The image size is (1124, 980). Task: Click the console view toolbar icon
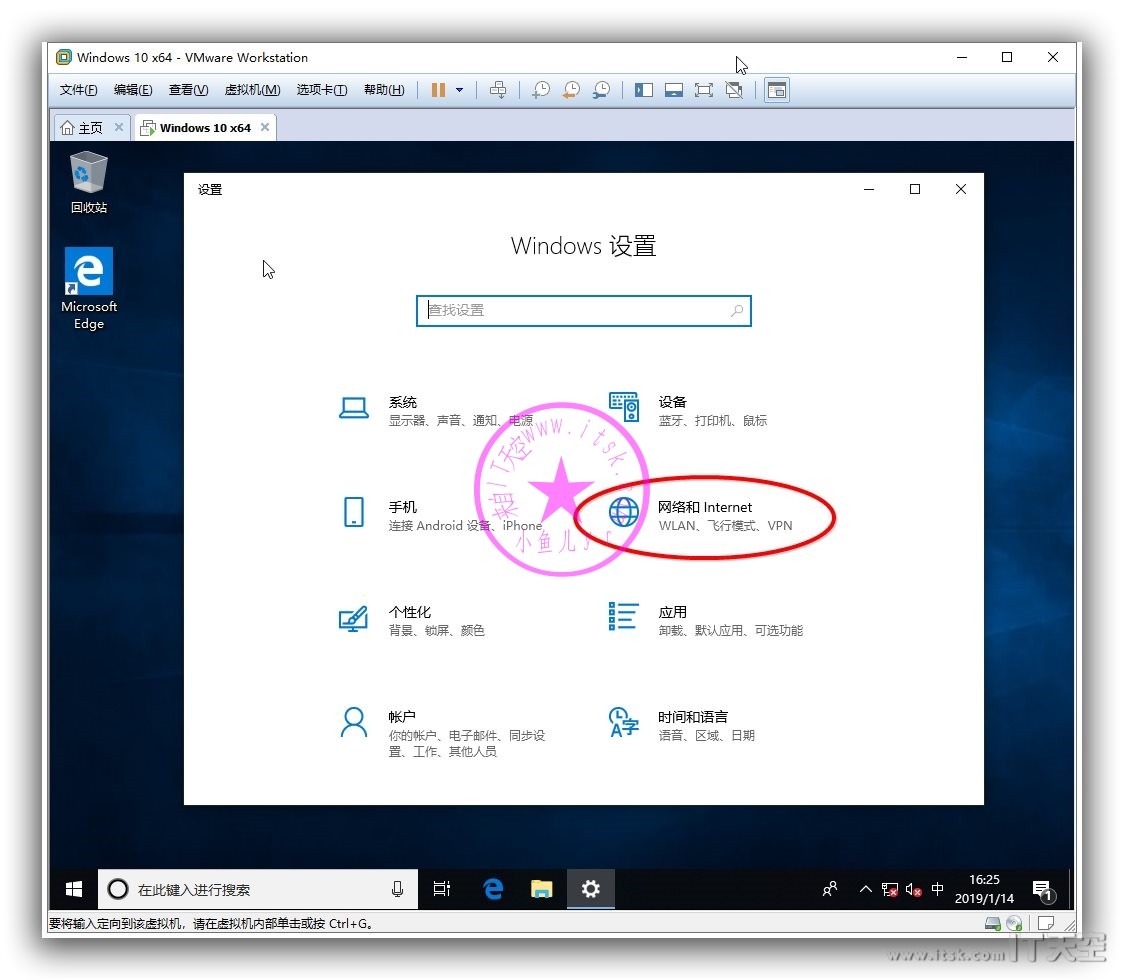click(x=777, y=90)
